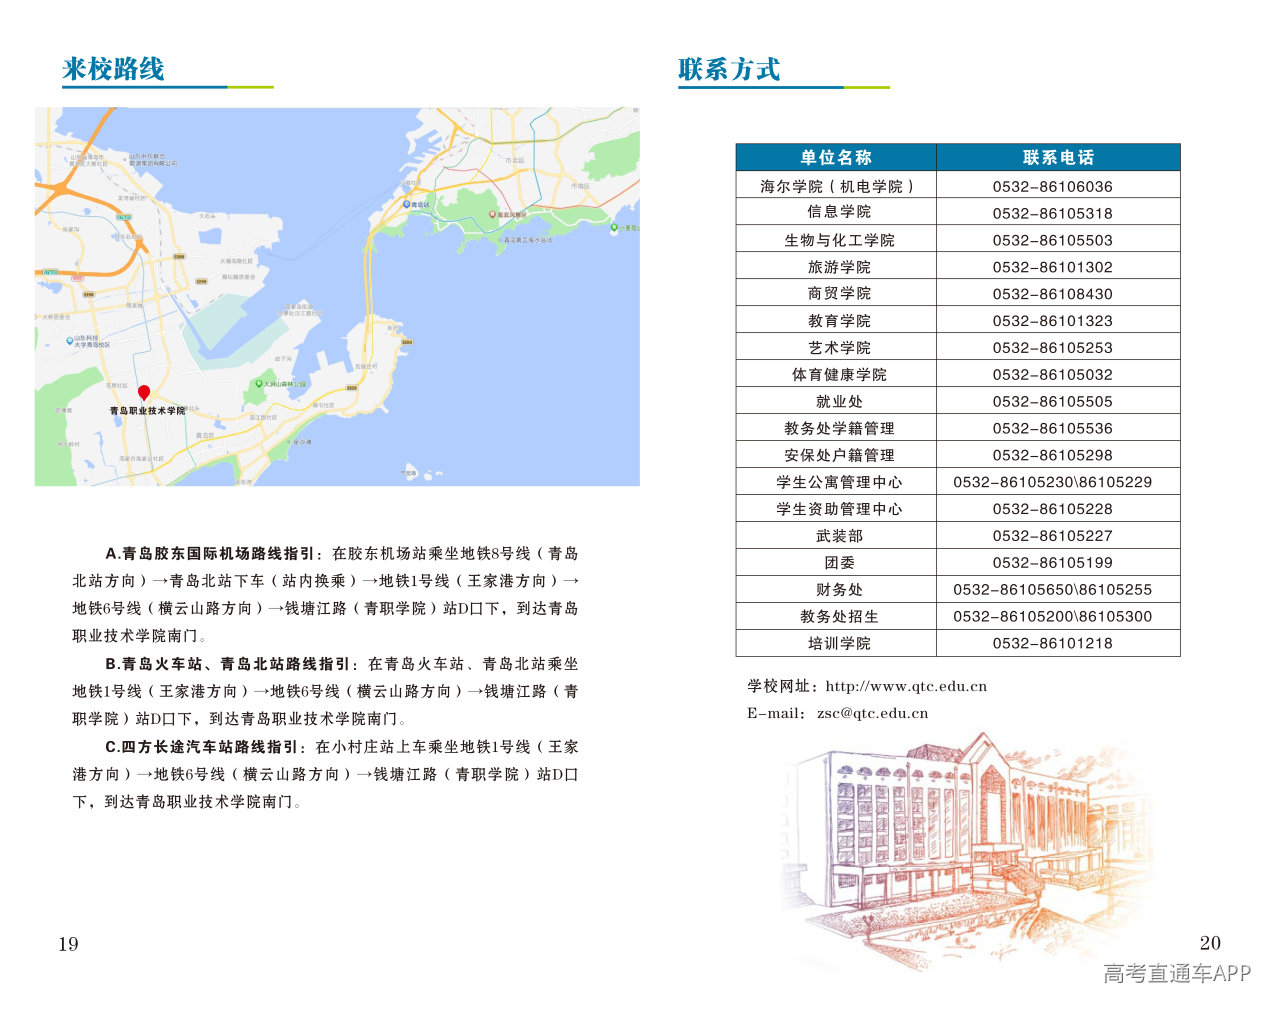Click page number 20

click(1210, 943)
